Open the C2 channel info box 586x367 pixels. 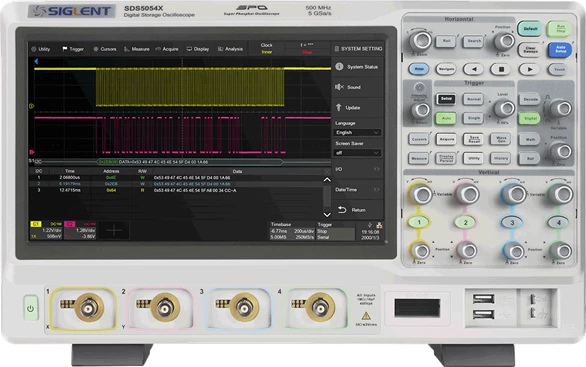coord(80,230)
